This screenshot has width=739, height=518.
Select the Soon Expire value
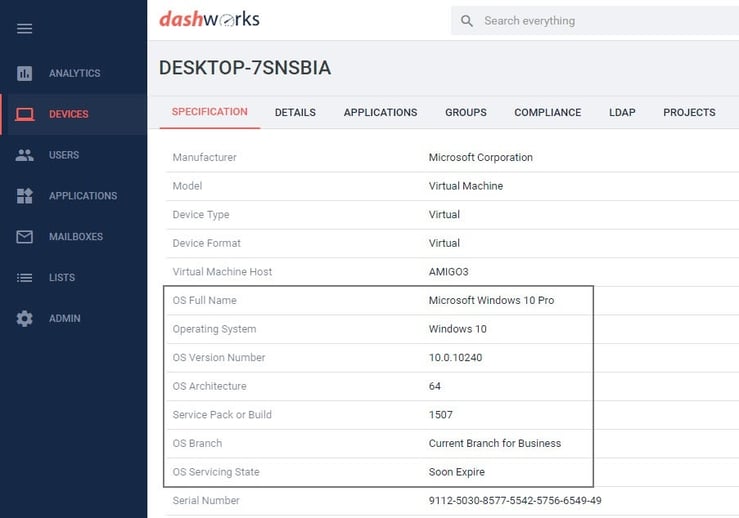457,472
